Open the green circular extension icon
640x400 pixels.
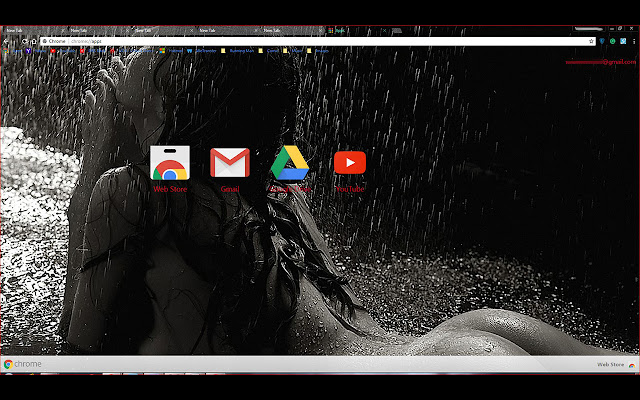(x=612, y=41)
